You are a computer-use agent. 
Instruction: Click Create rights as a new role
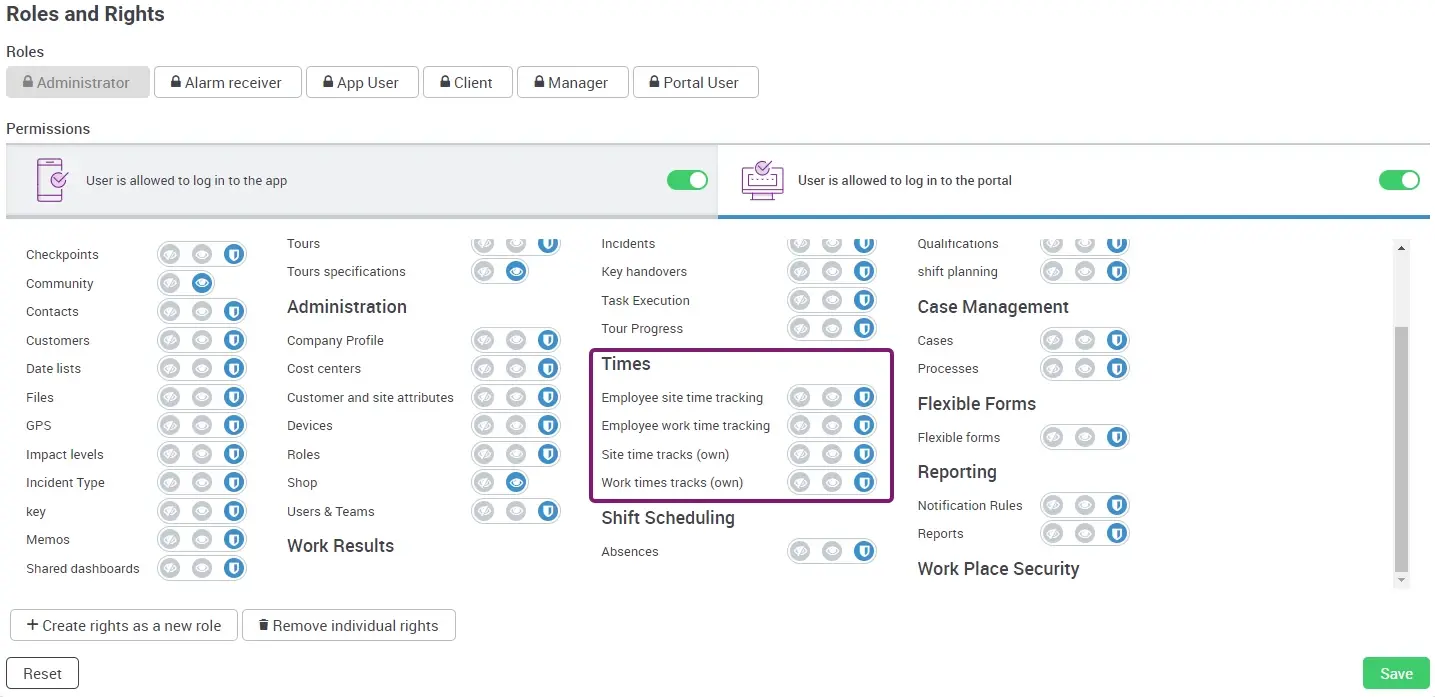[x=124, y=625]
